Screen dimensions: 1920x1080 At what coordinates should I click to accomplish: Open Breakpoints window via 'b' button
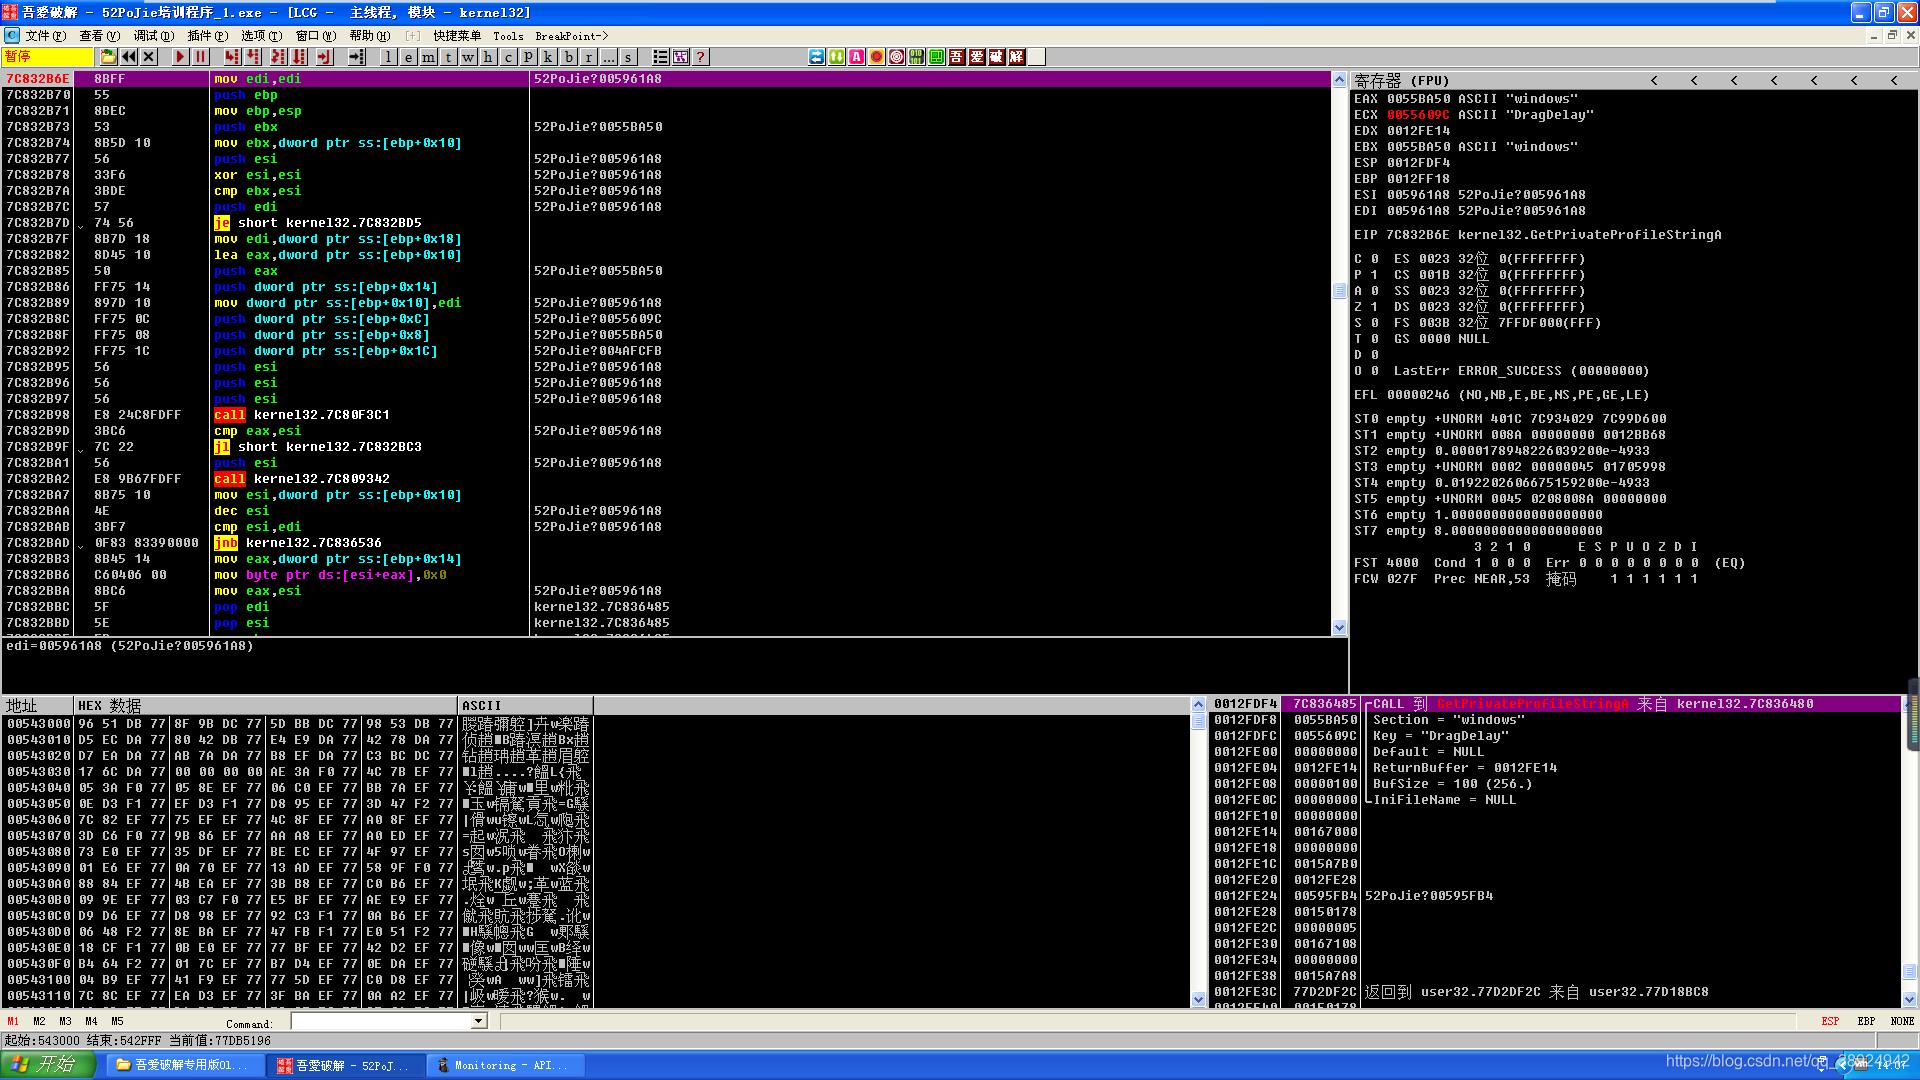tap(568, 57)
